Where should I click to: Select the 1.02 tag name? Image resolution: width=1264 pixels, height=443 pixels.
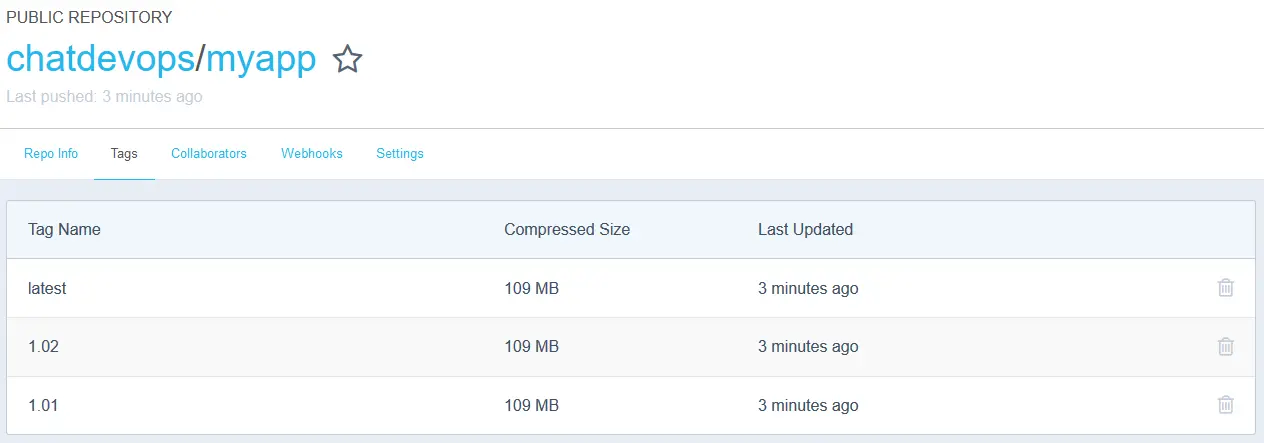click(x=44, y=347)
